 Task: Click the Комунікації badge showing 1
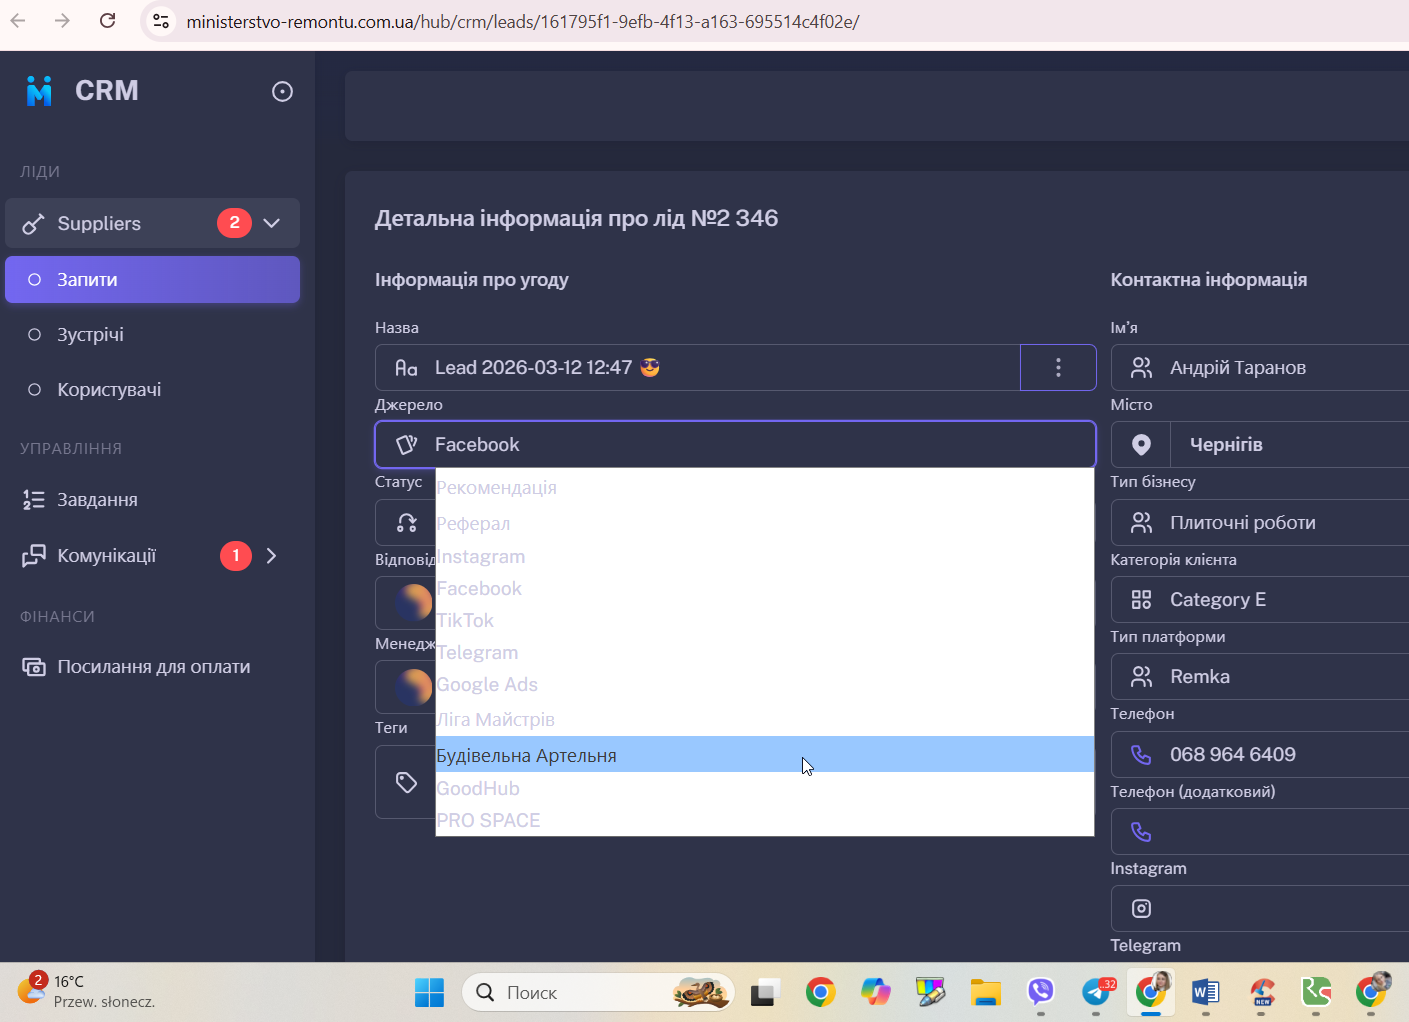[x=236, y=555]
